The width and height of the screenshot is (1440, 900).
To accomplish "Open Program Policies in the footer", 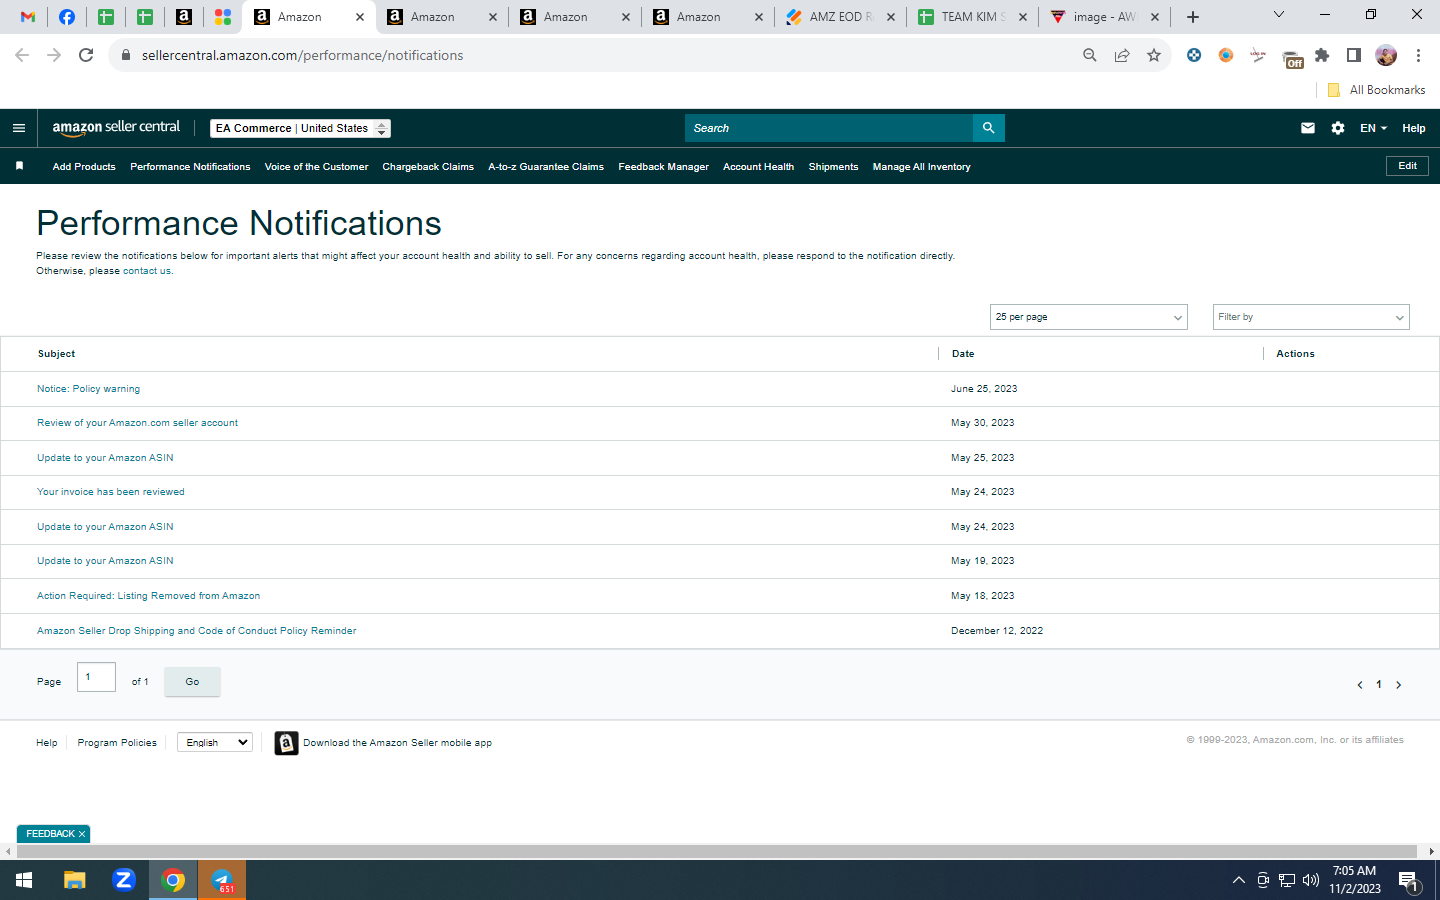I will (x=117, y=743).
